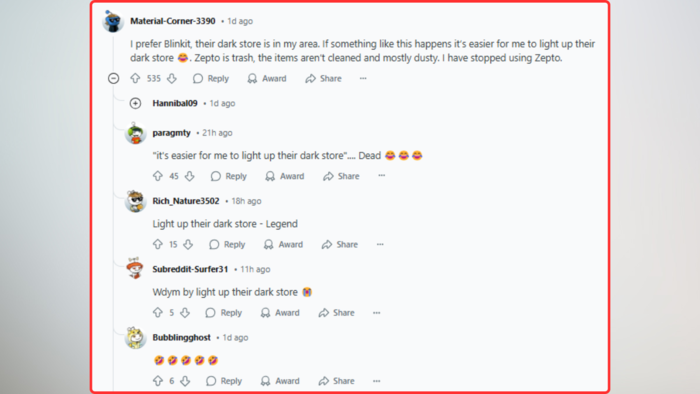Give Award to paragmty's comment
Viewport: 700px width, 394px height.
[285, 176]
